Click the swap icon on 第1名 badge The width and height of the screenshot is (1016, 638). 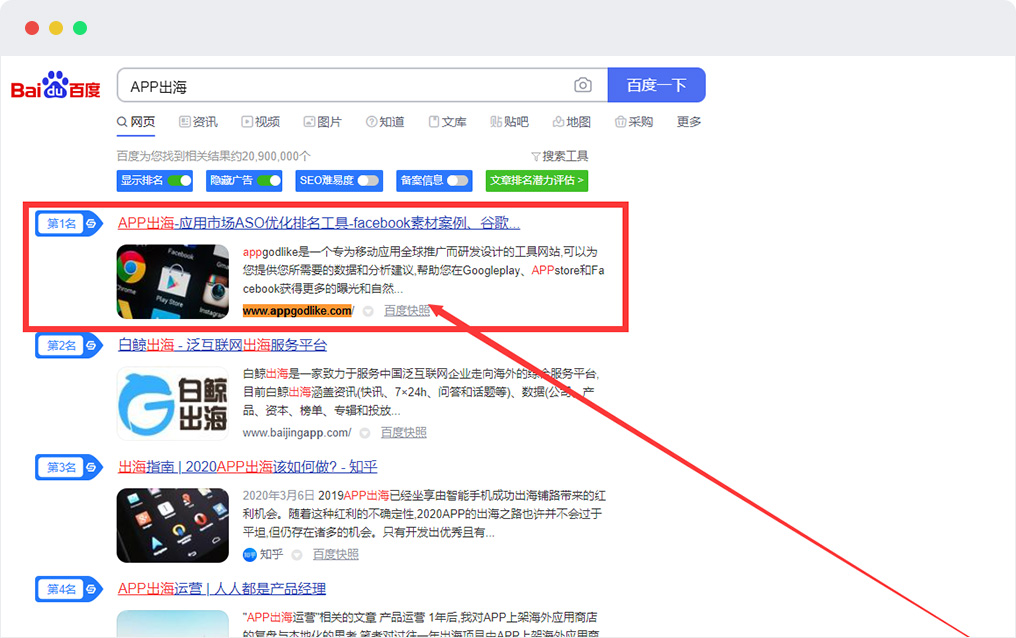pos(91,223)
